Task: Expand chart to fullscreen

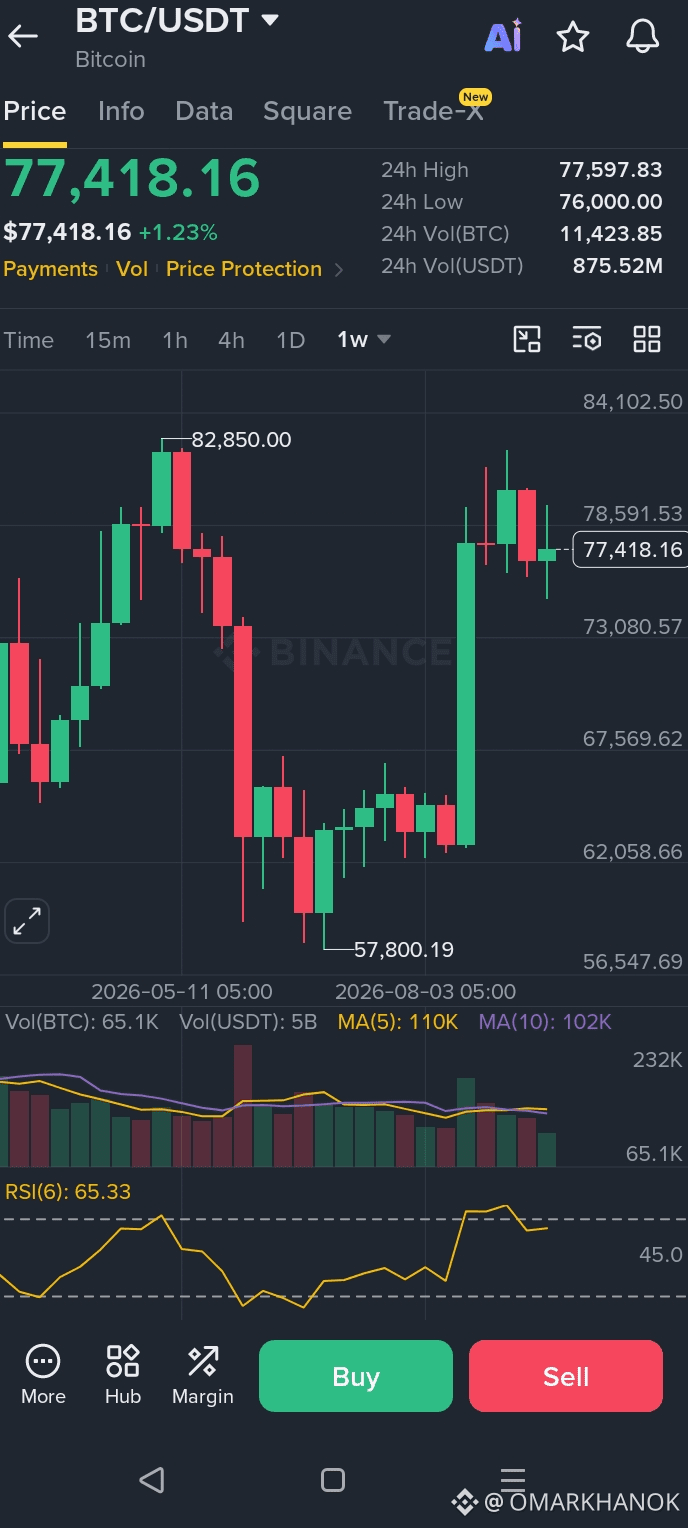Action: pyautogui.click(x=26, y=921)
